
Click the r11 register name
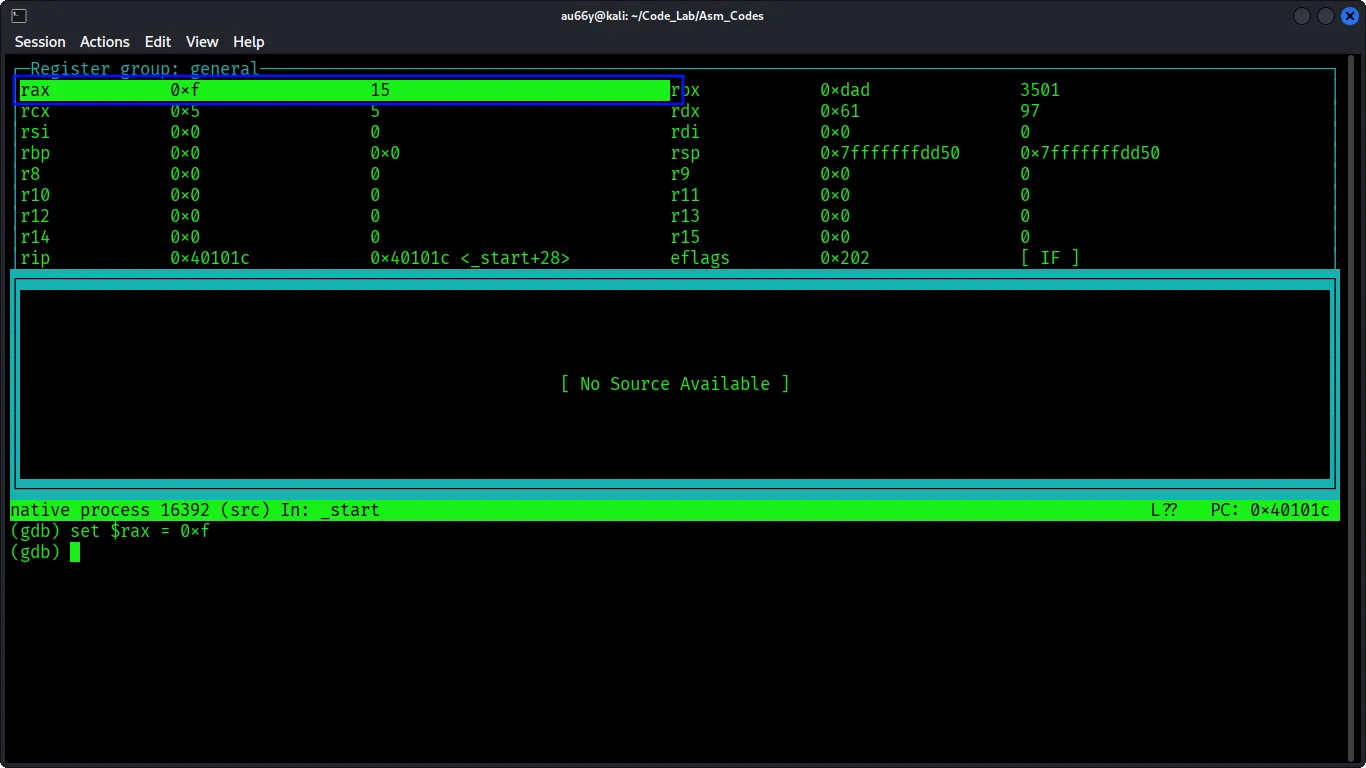coord(685,195)
